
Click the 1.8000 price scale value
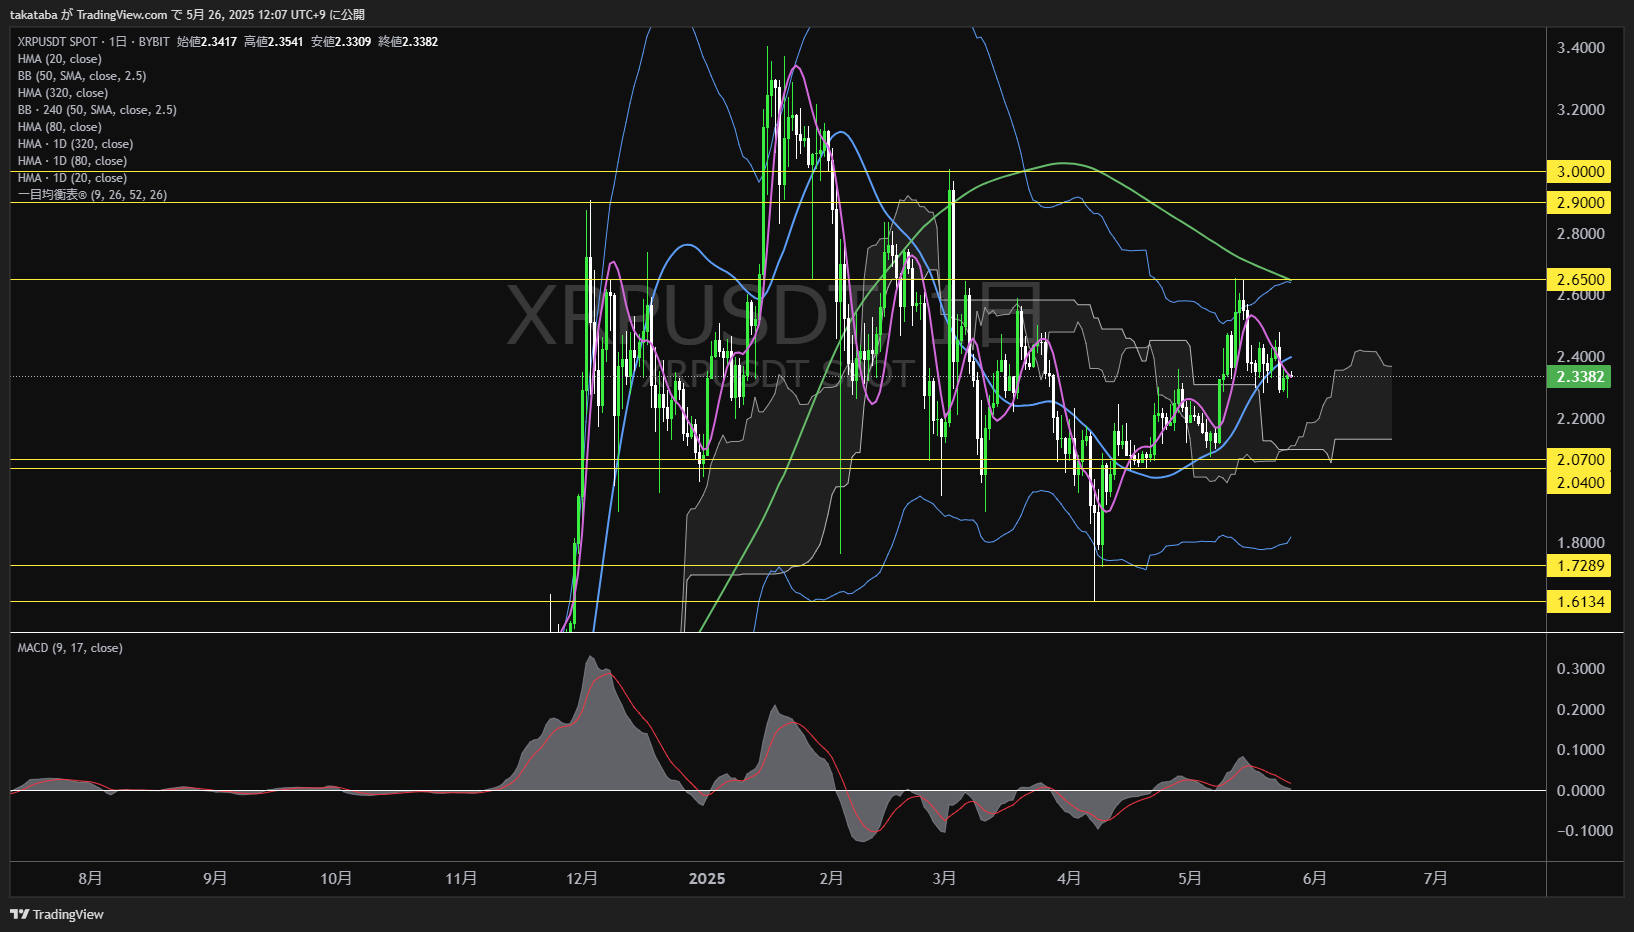[1581, 543]
